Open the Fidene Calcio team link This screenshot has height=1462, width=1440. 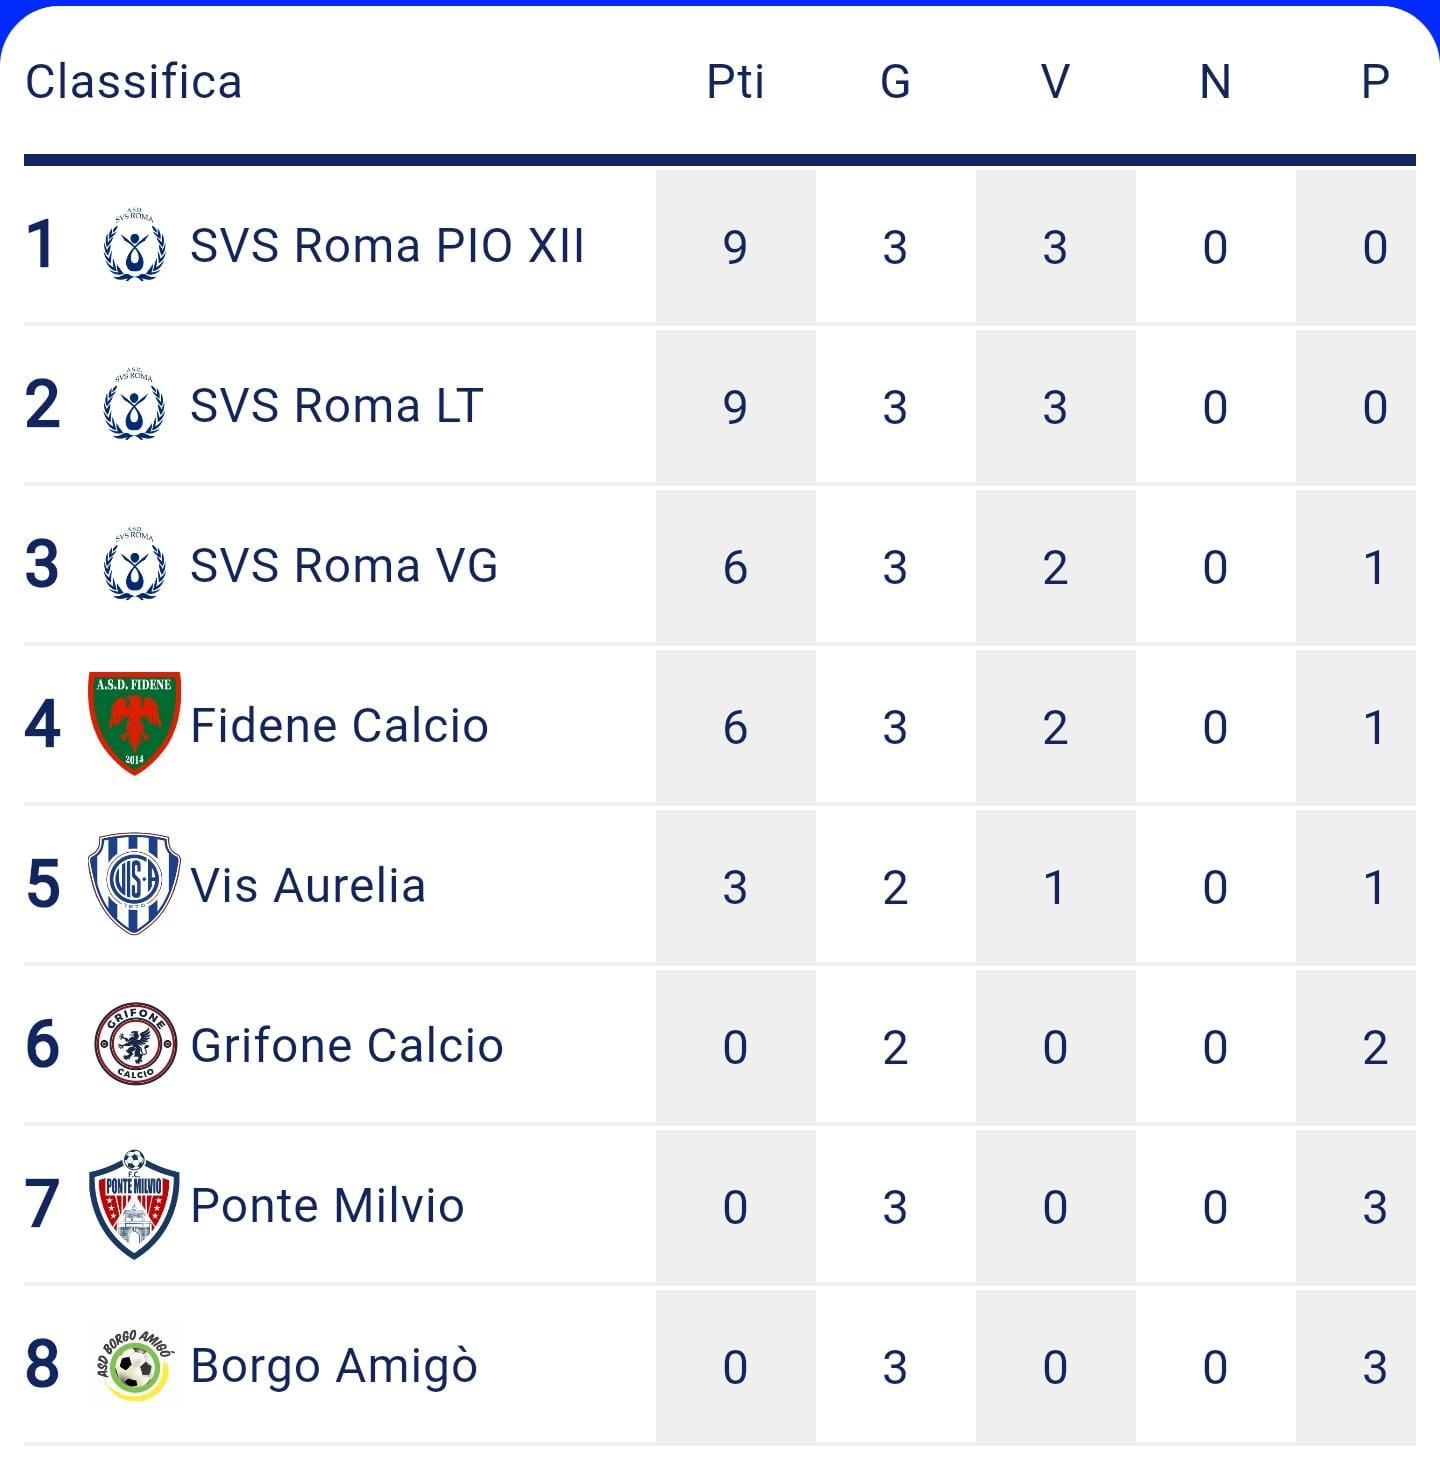pos(339,726)
